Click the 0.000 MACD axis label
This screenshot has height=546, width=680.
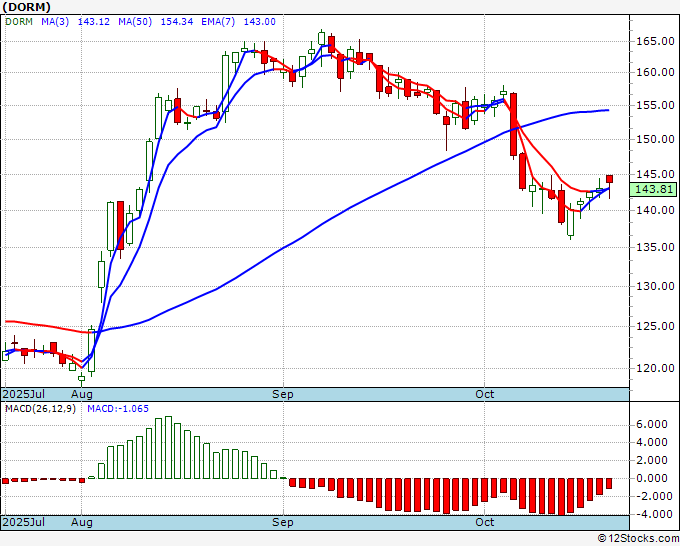651,478
